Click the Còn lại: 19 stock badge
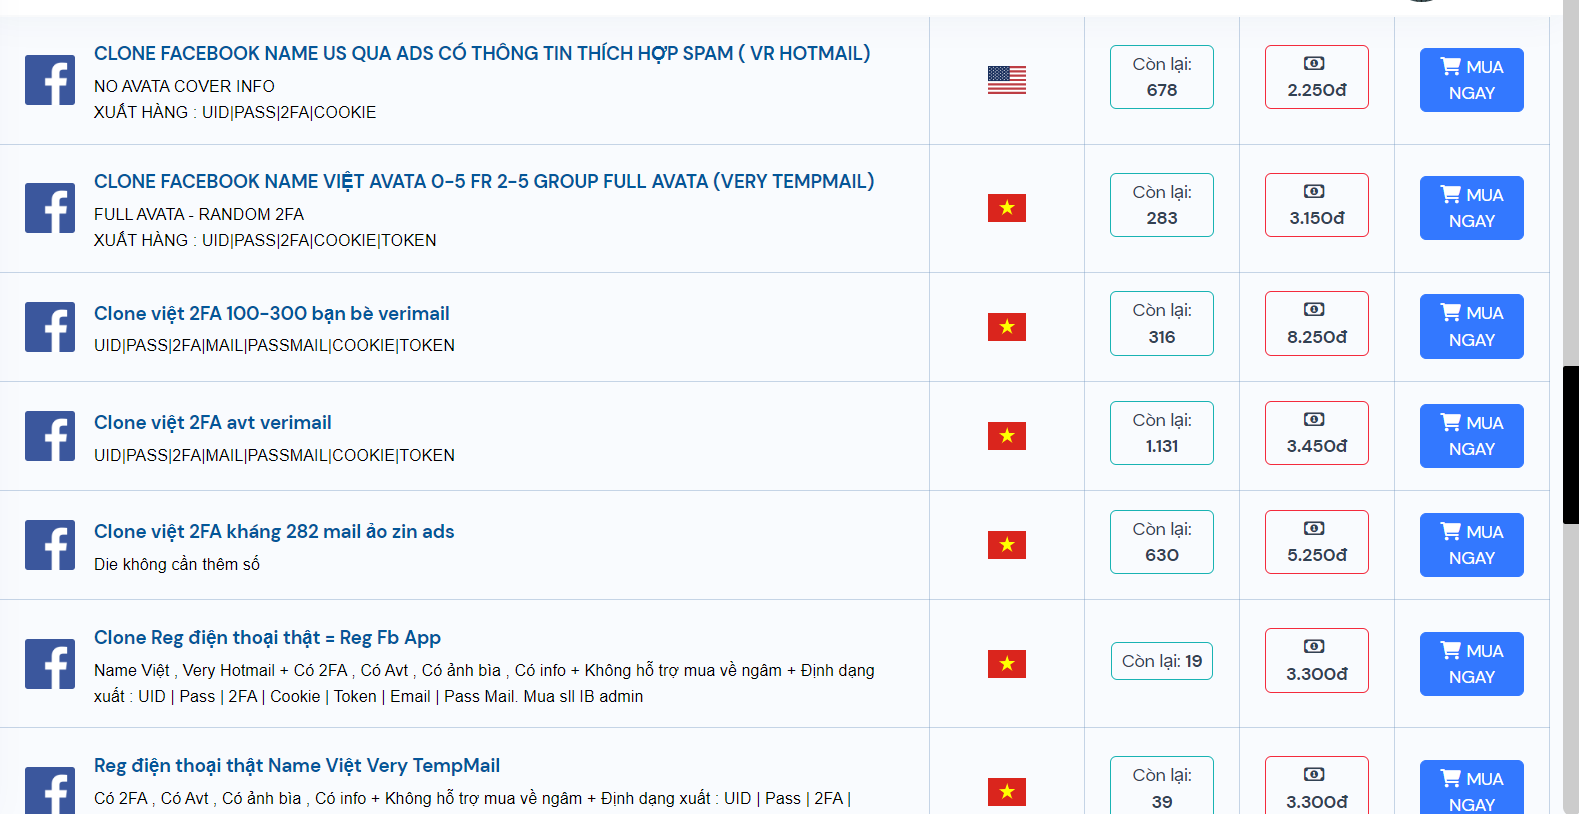The height and width of the screenshot is (814, 1579). click(x=1162, y=661)
